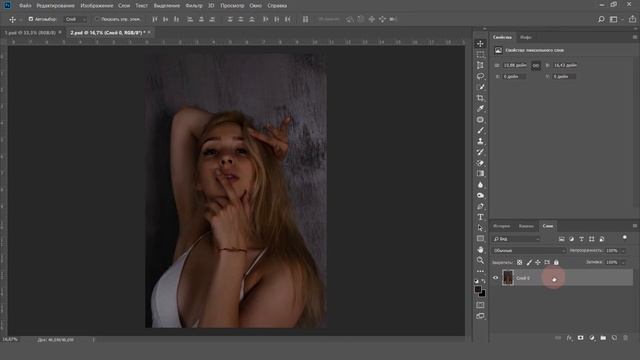The width and height of the screenshot is (640, 360).
Task: Select the Eraser tool
Action: pos(480,163)
